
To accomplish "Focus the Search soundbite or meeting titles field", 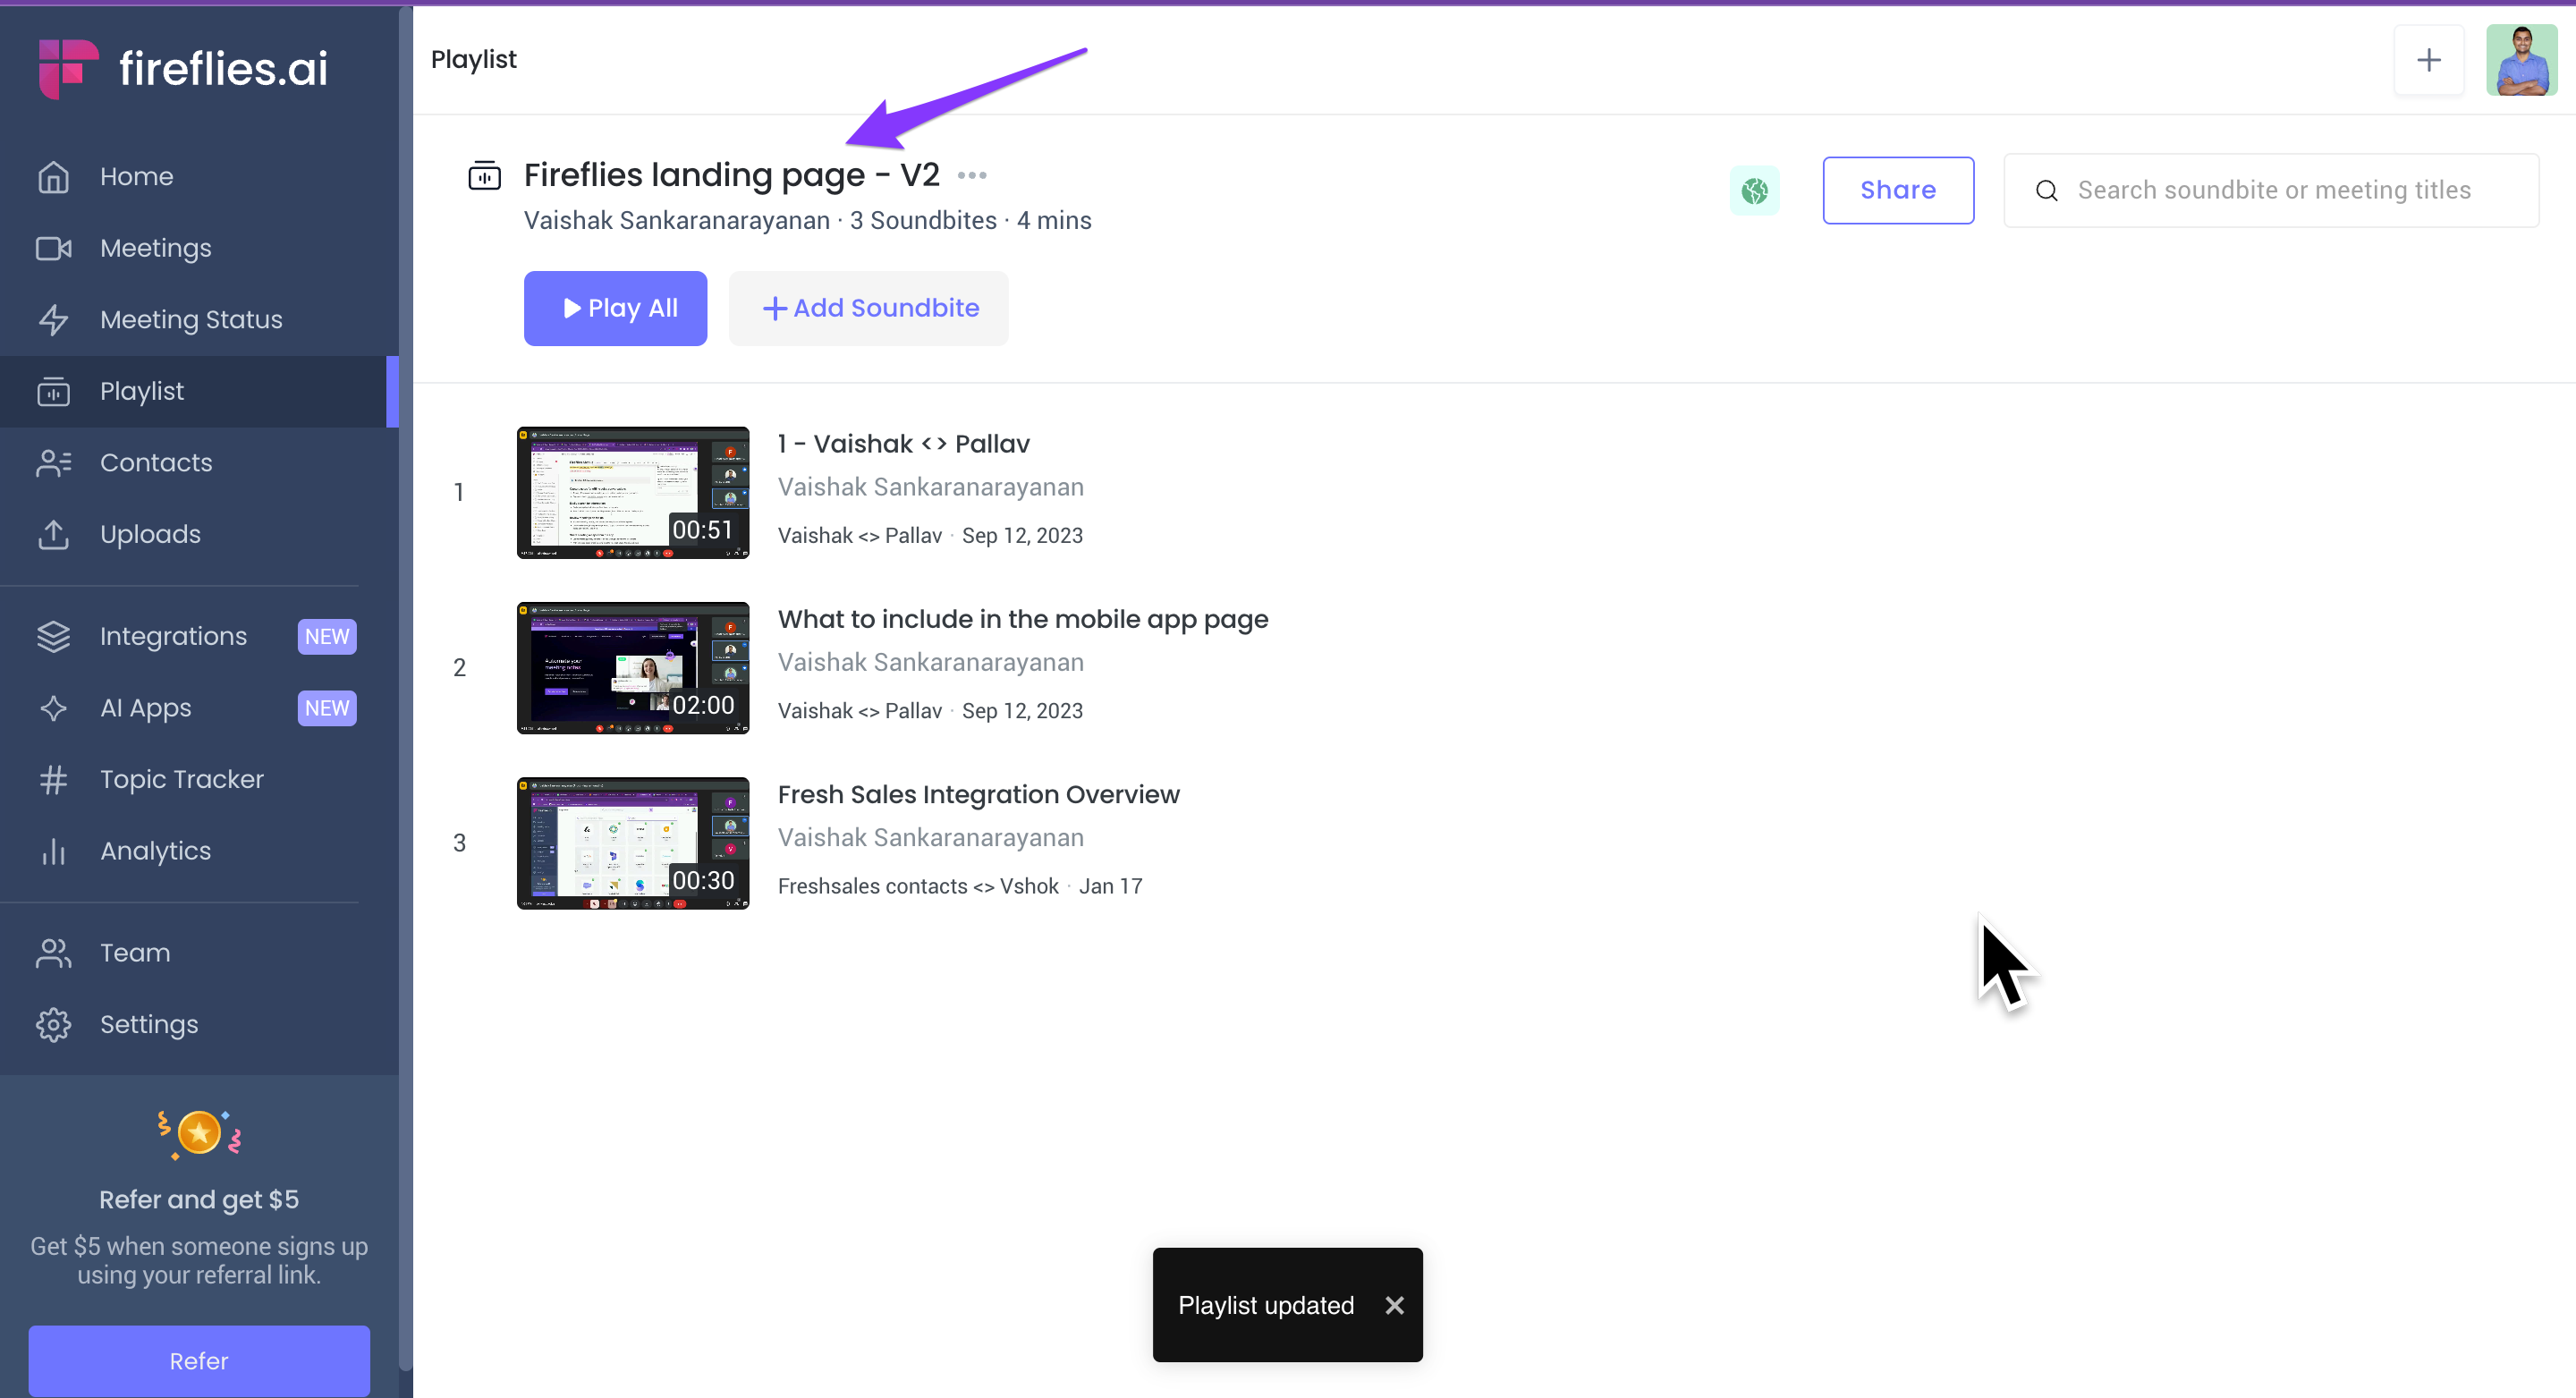I will pyautogui.click(x=2272, y=190).
